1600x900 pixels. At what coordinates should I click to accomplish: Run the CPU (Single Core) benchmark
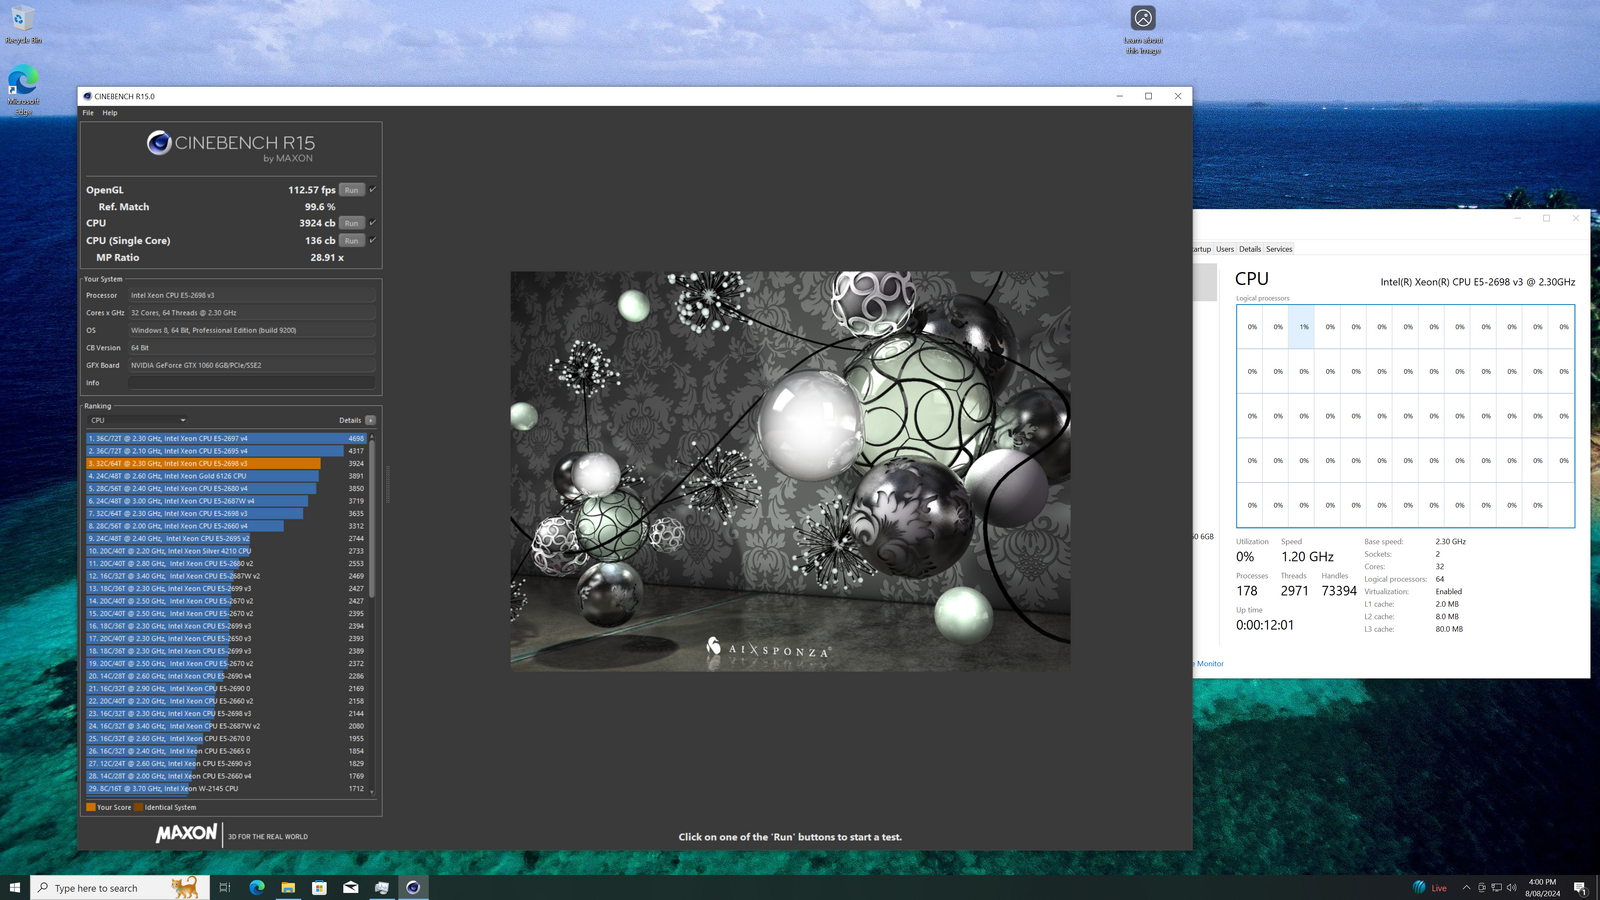(x=351, y=240)
